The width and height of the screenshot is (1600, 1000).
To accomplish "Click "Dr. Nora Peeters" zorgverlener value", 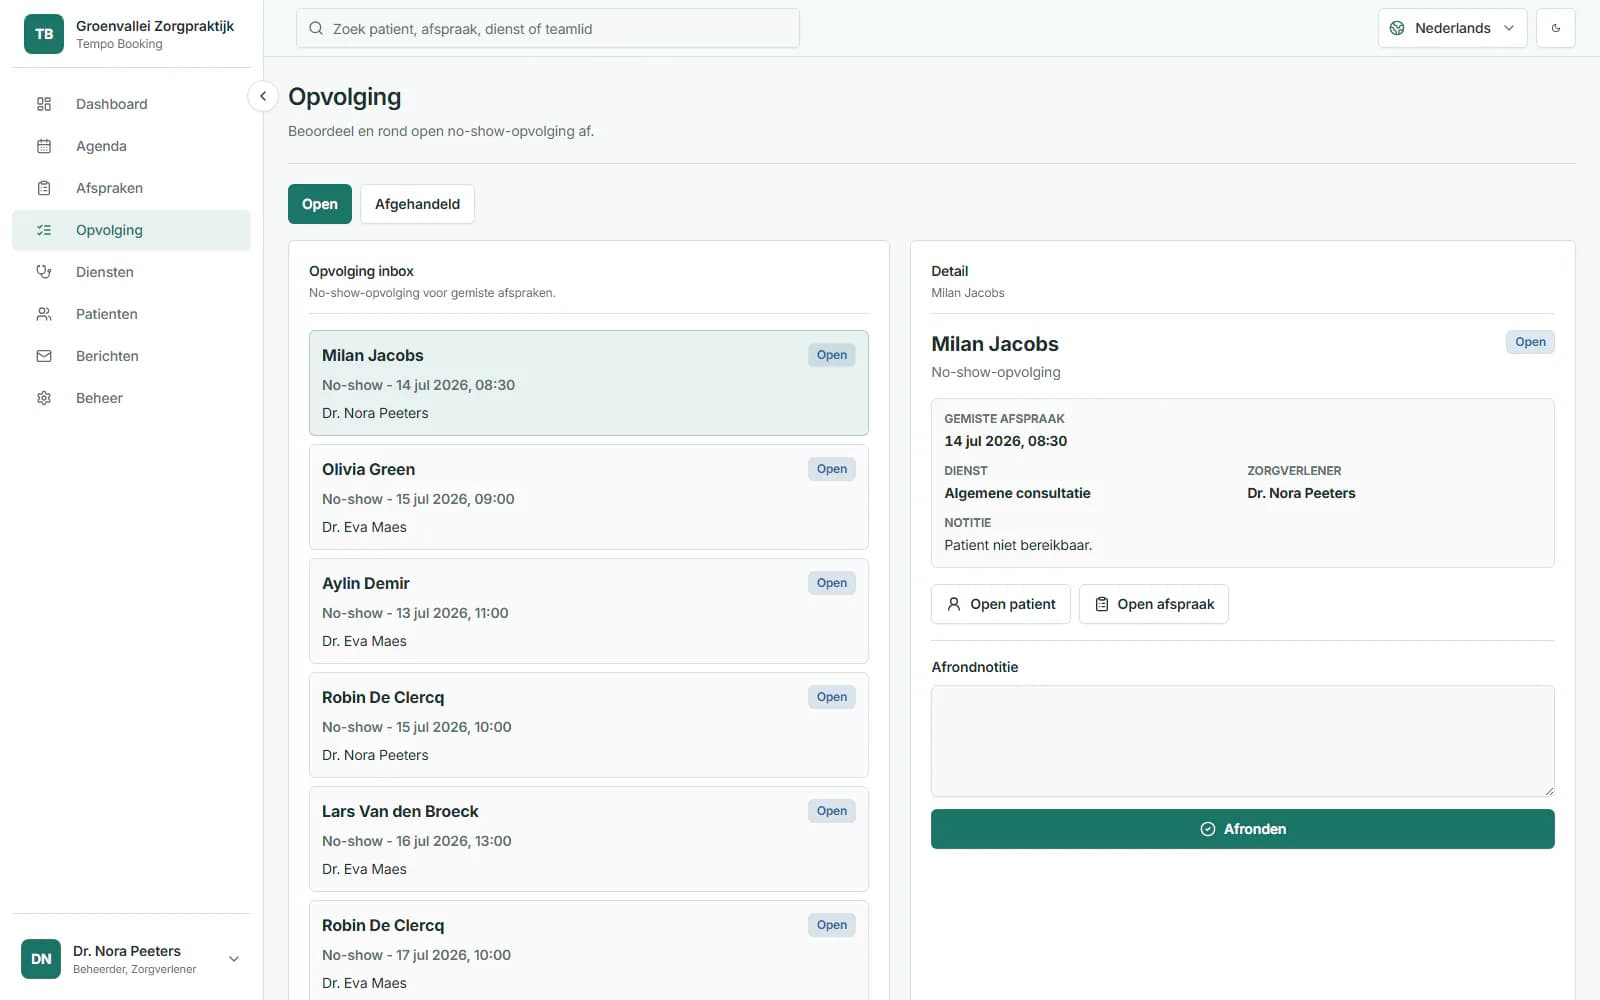I will pos(1301,493).
